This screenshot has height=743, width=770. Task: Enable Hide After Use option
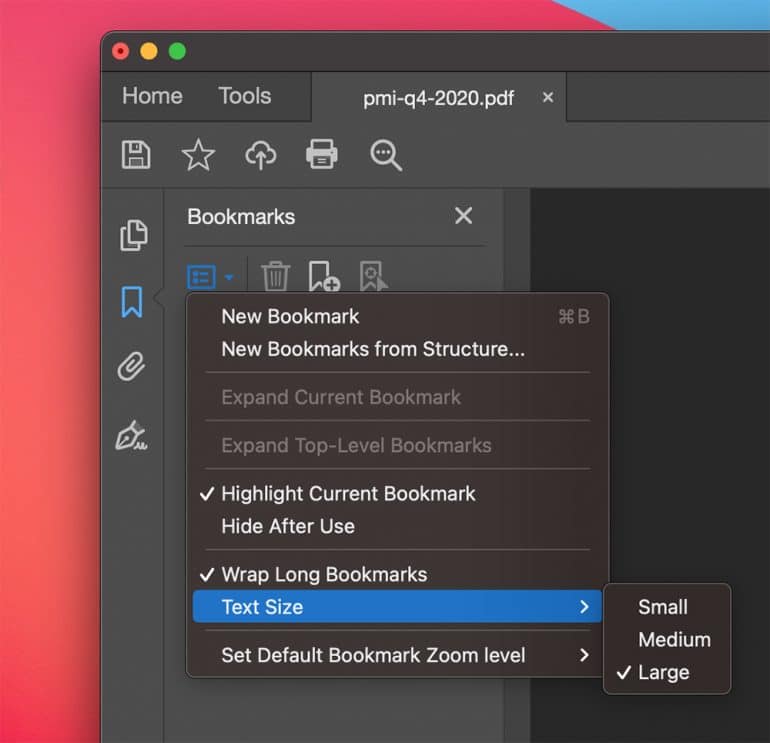[x=397, y=526]
